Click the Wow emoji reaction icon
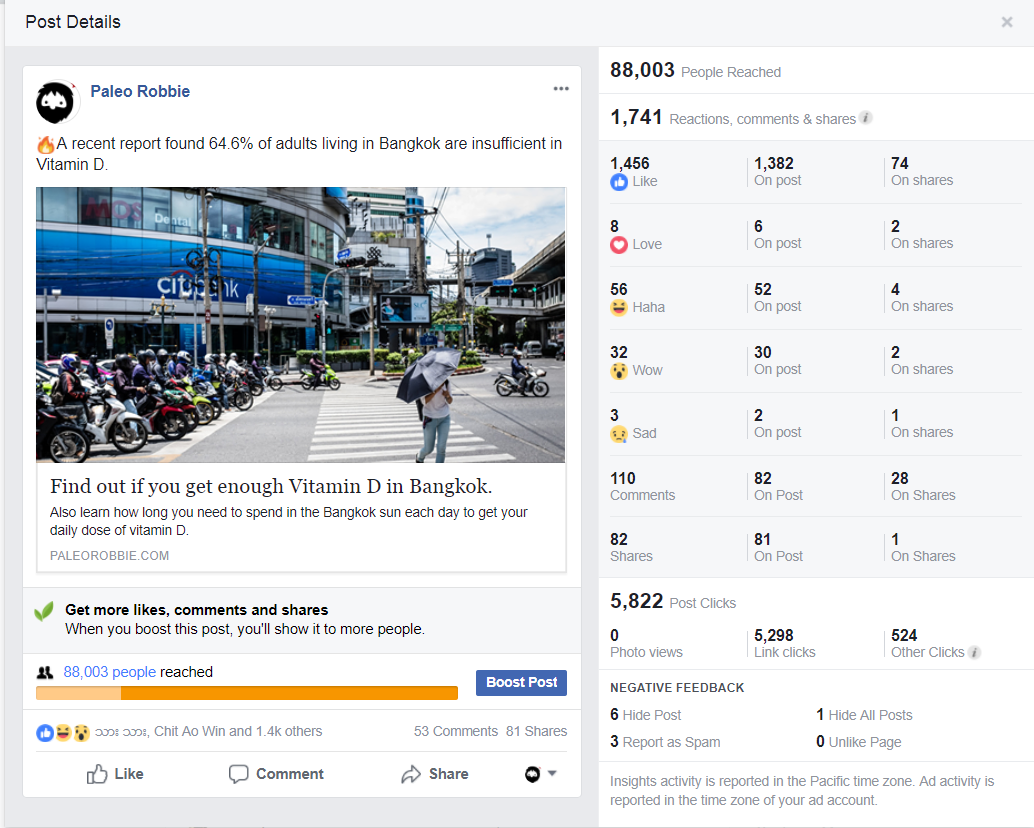Screen dimensions: 1034x828 coord(619,371)
